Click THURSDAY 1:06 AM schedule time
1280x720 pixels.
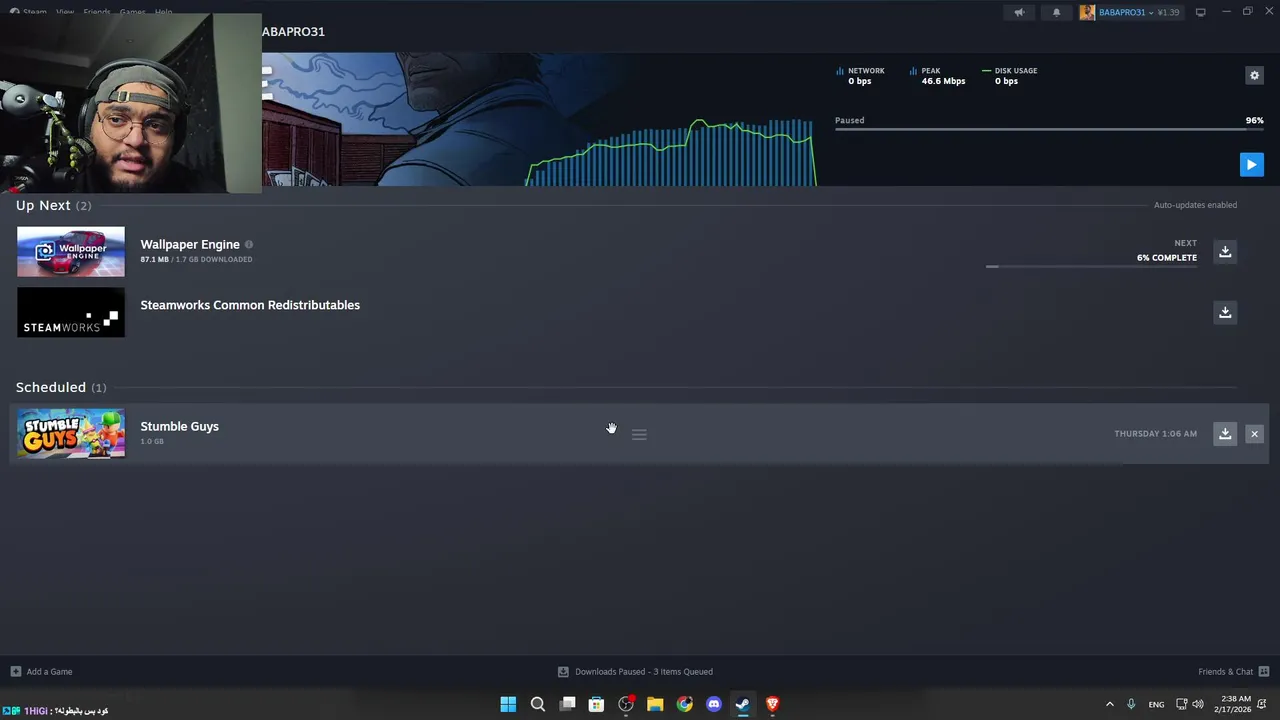coord(1155,434)
